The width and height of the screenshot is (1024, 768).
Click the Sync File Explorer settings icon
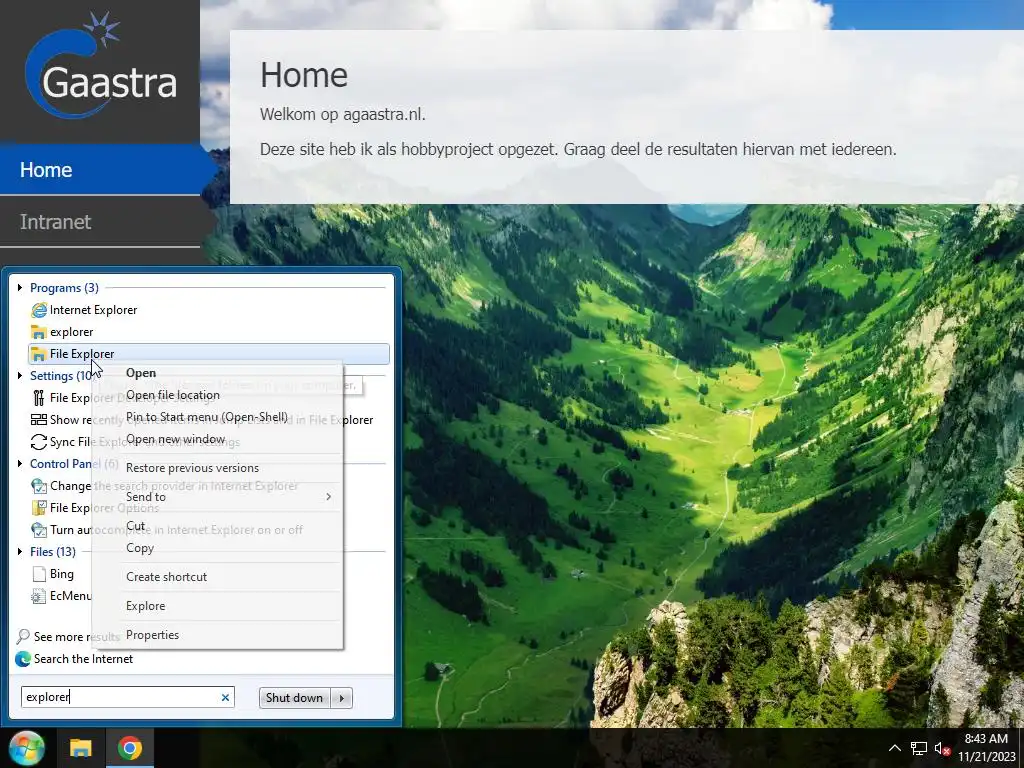coord(39,442)
